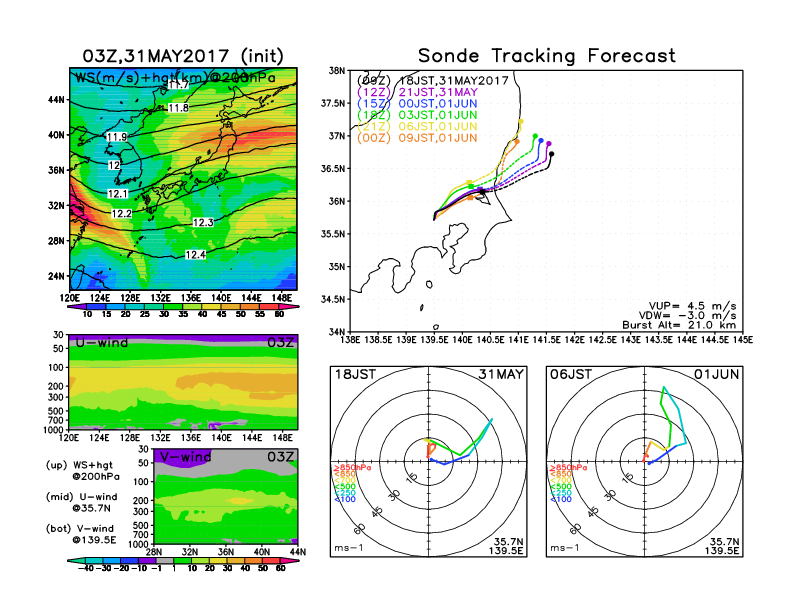Select the orange "(00Z) 09JST,01JUN" legend entry
The width and height of the screenshot is (792, 612).
click(x=417, y=138)
